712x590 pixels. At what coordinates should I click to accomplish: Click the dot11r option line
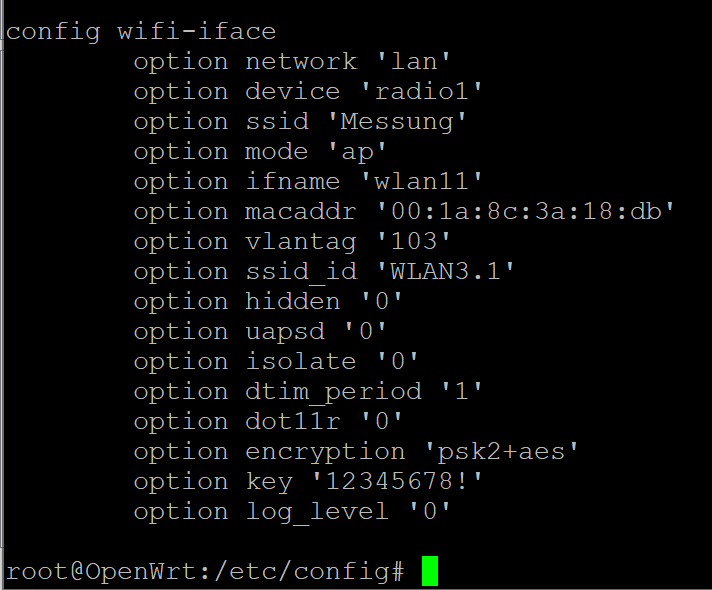(268, 421)
